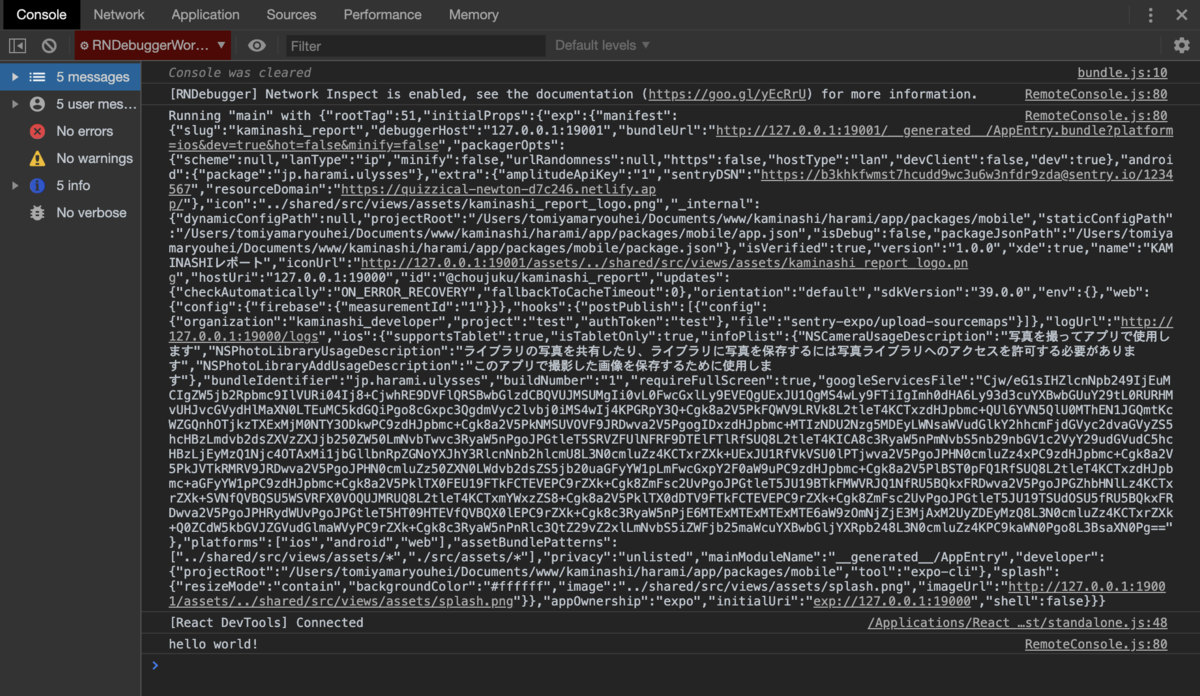1200x696 pixels.
Task: Open RemoteConsole.js:80 link beside Running main log
Action: pos(1096,116)
